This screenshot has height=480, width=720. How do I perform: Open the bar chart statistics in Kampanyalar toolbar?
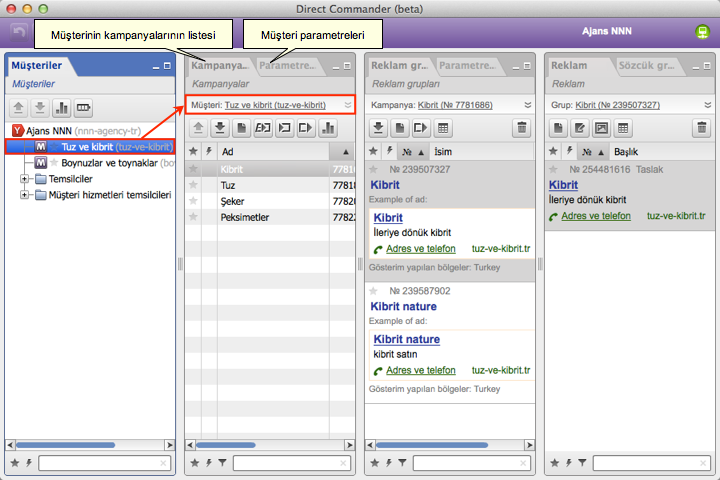328,128
